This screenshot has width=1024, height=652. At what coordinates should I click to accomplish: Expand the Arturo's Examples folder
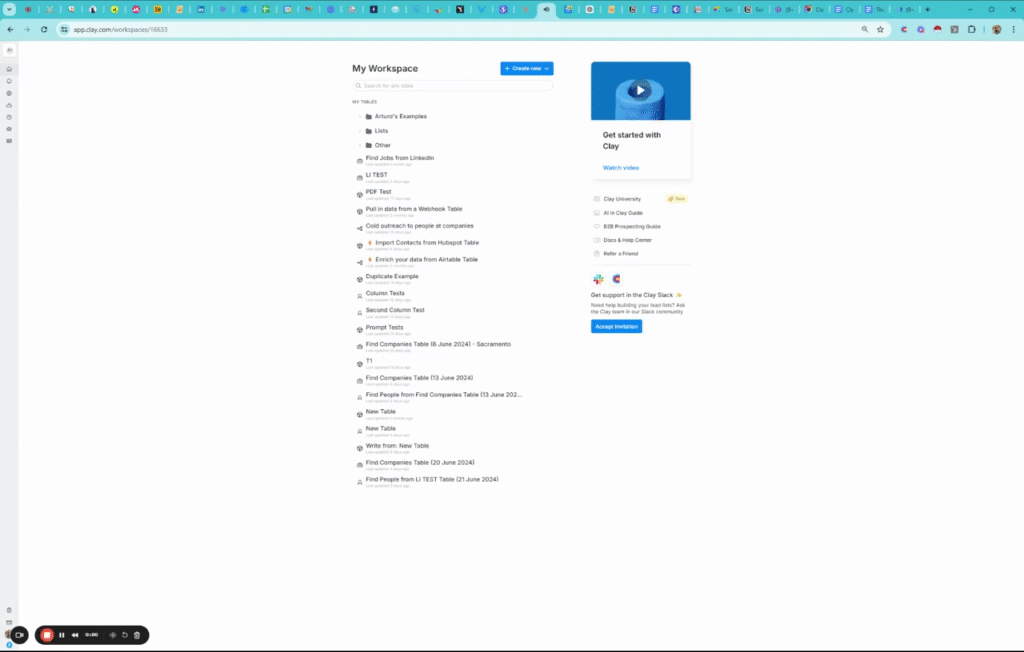(360, 117)
